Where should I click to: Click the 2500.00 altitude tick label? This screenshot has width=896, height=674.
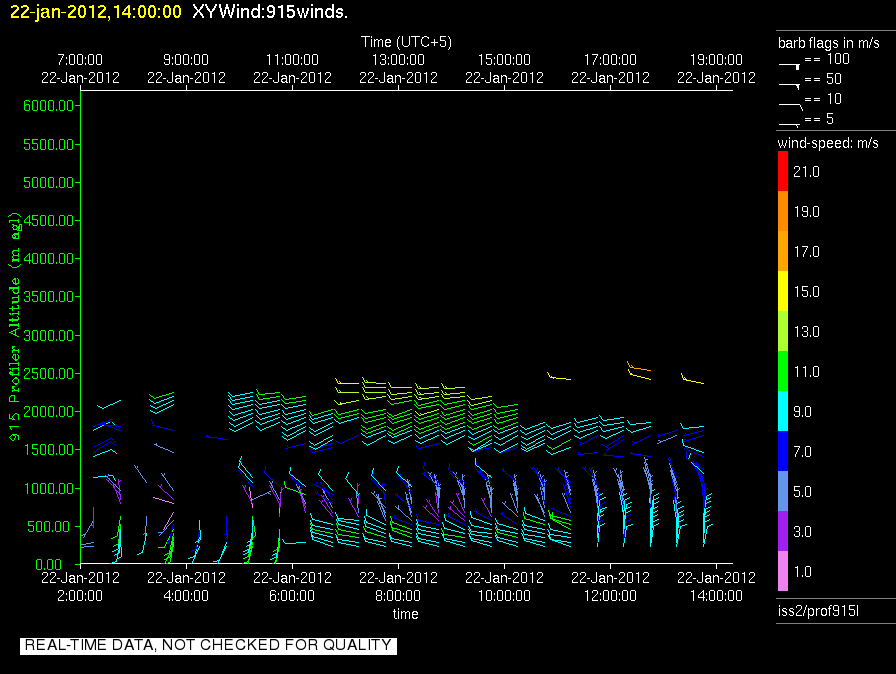pyautogui.click(x=49, y=374)
